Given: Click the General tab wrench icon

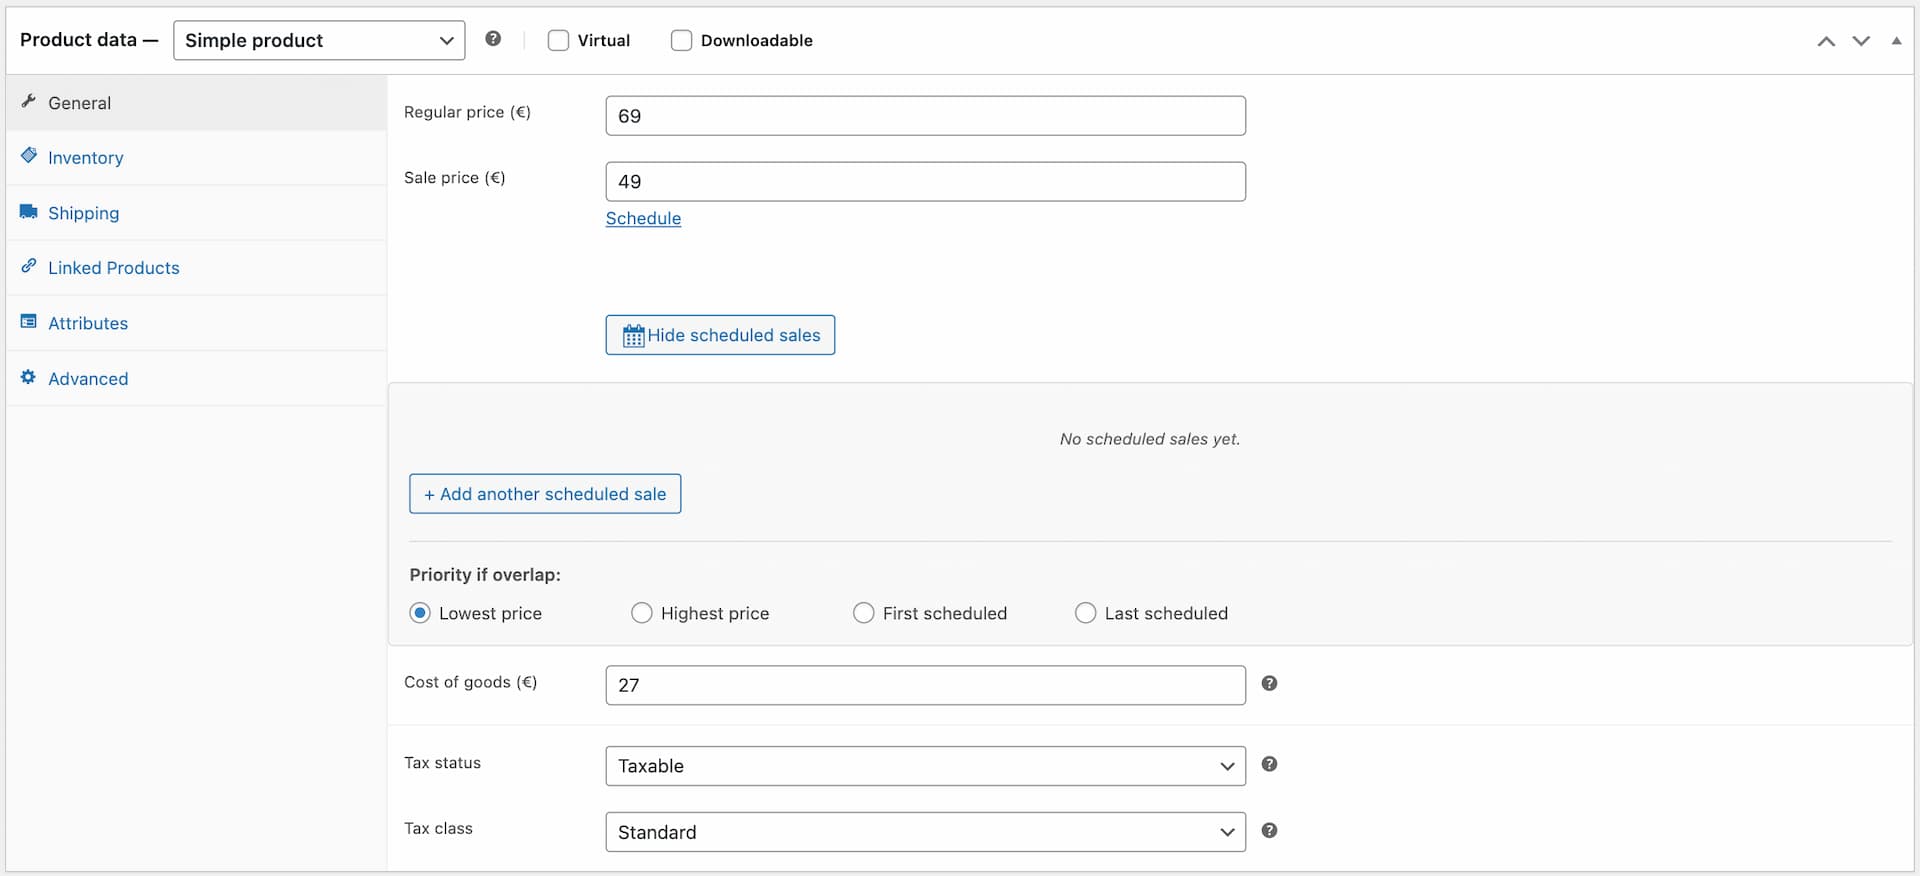Looking at the screenshot, I should 29,101.
